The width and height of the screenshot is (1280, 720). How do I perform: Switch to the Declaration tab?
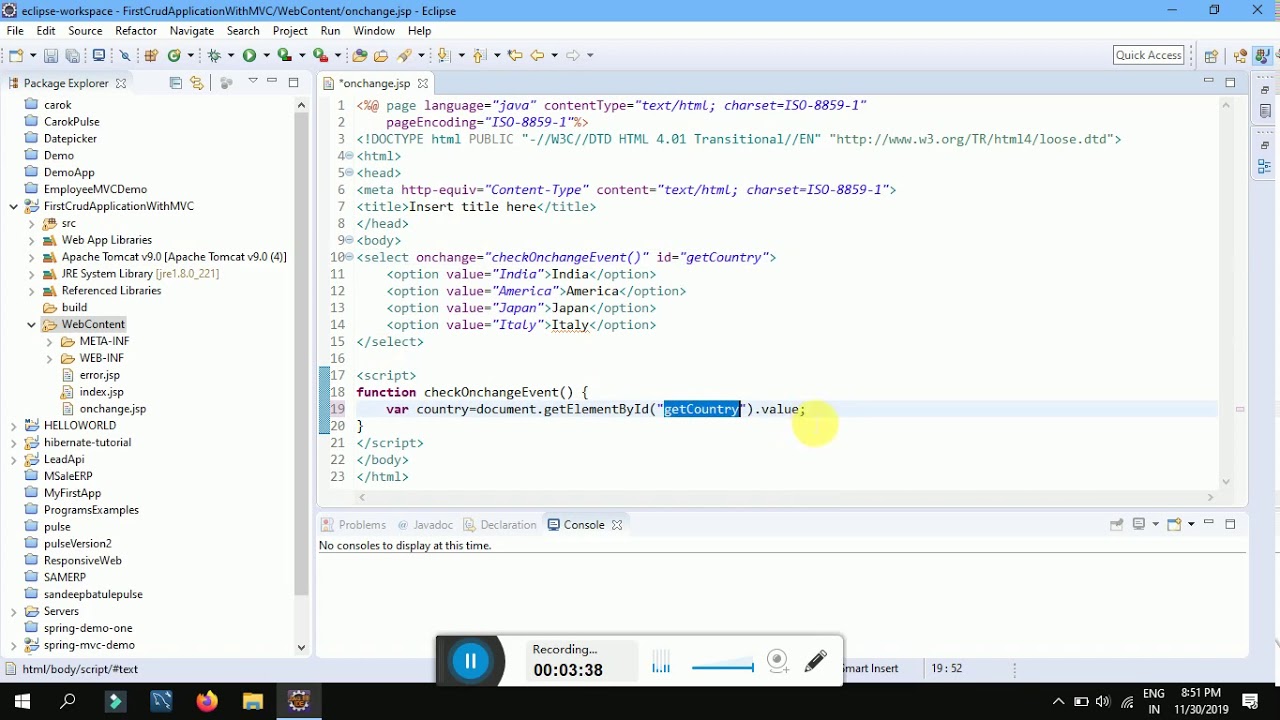(500, 525)
